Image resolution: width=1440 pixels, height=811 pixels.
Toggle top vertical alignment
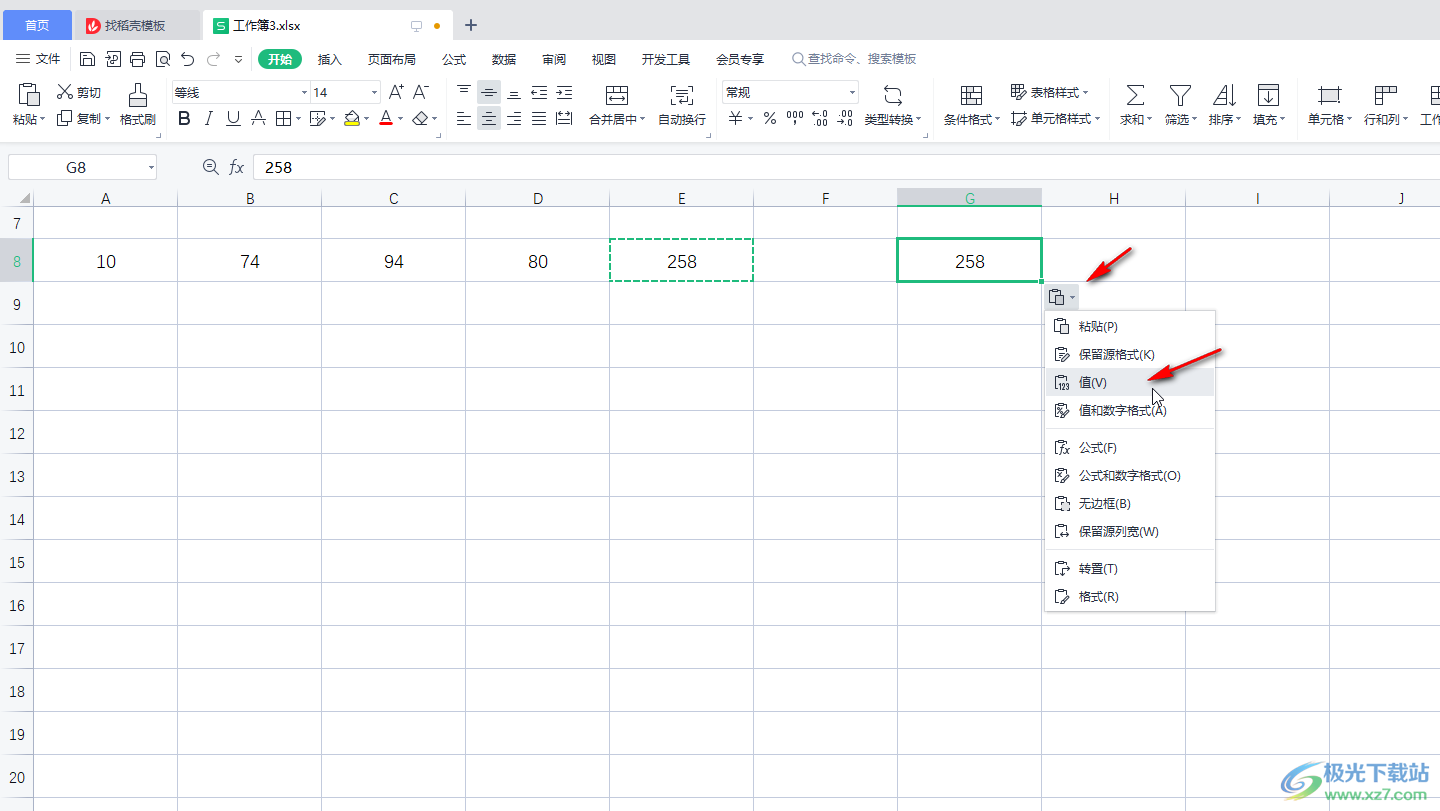pos(464,92)
